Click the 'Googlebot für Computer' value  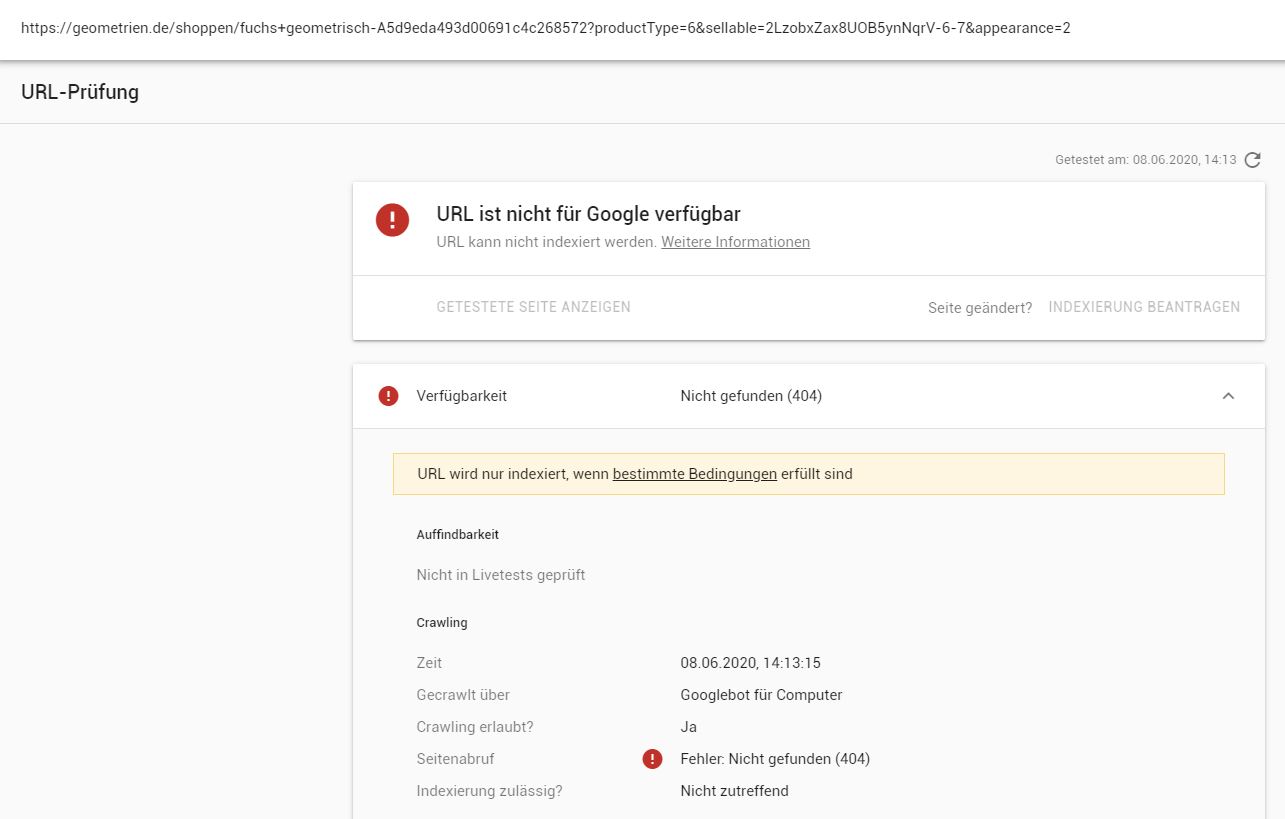(761, 695)
